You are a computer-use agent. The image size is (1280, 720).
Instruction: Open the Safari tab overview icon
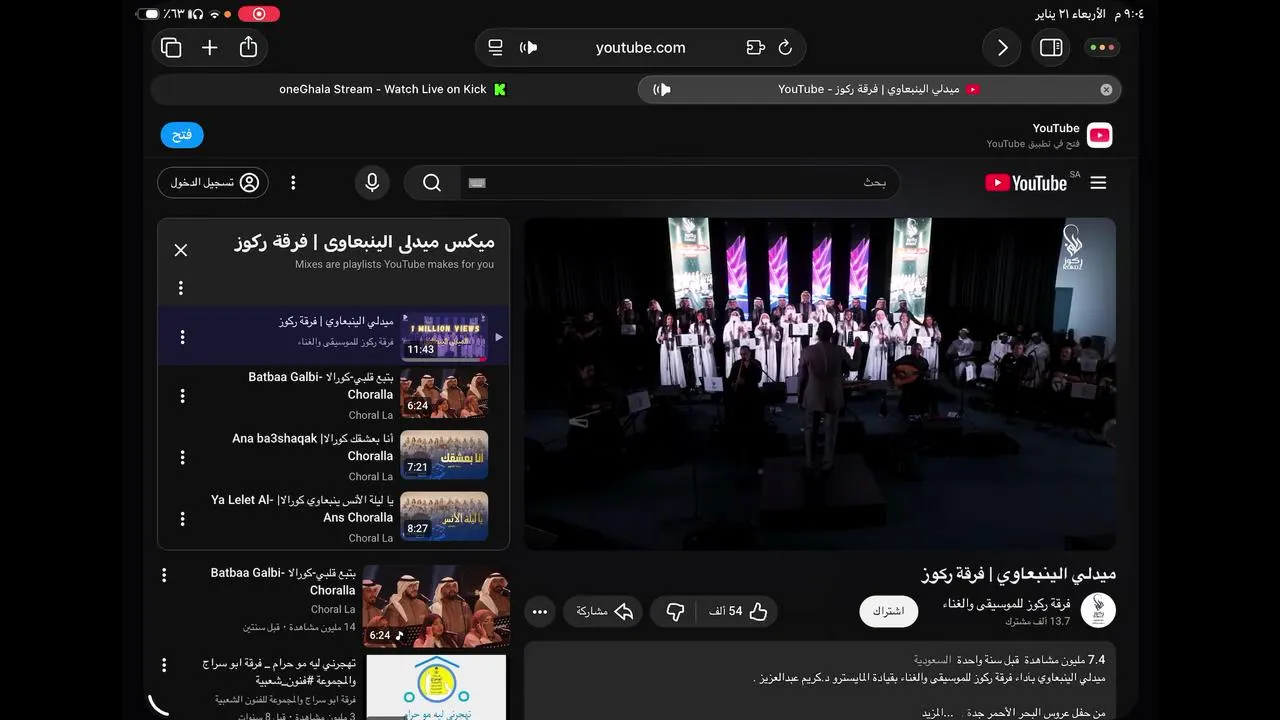click(x=171, y=48)
